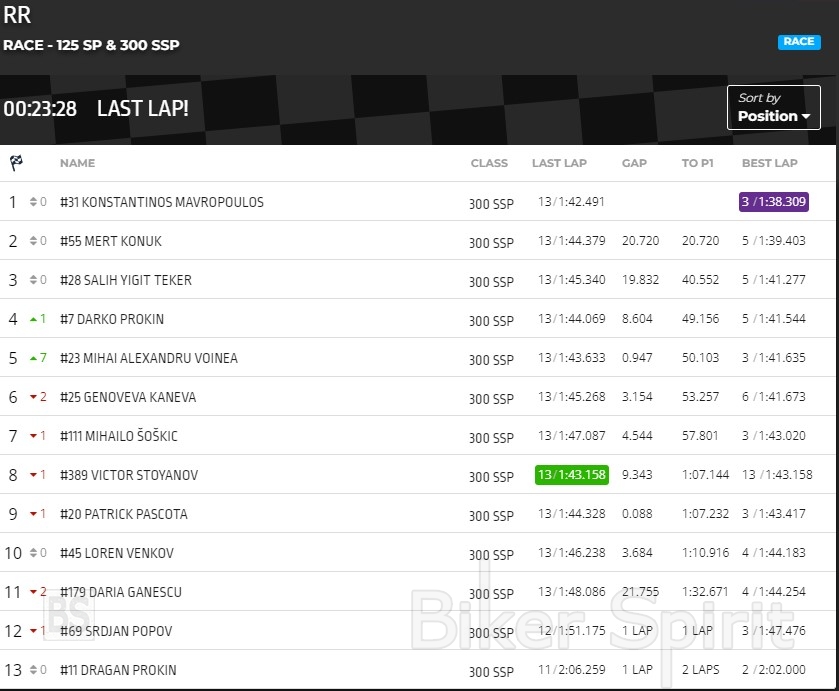Click red down arrow beside Daria Ganescu
The image size is (839, 691).
[33, 592]
